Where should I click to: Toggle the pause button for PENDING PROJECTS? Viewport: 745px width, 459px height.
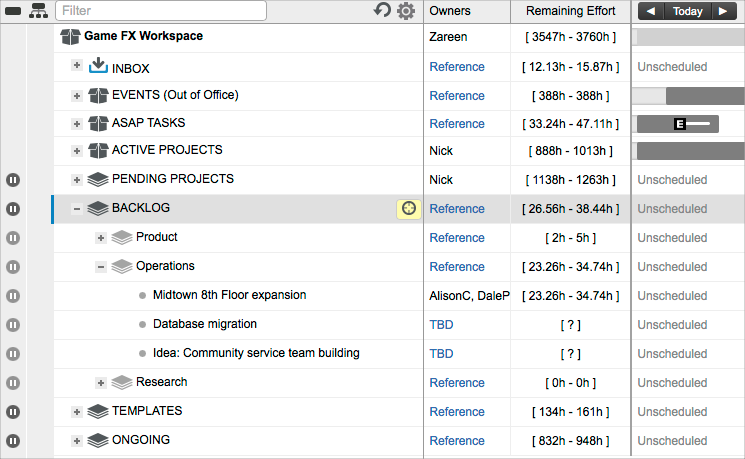click(13, 180)
